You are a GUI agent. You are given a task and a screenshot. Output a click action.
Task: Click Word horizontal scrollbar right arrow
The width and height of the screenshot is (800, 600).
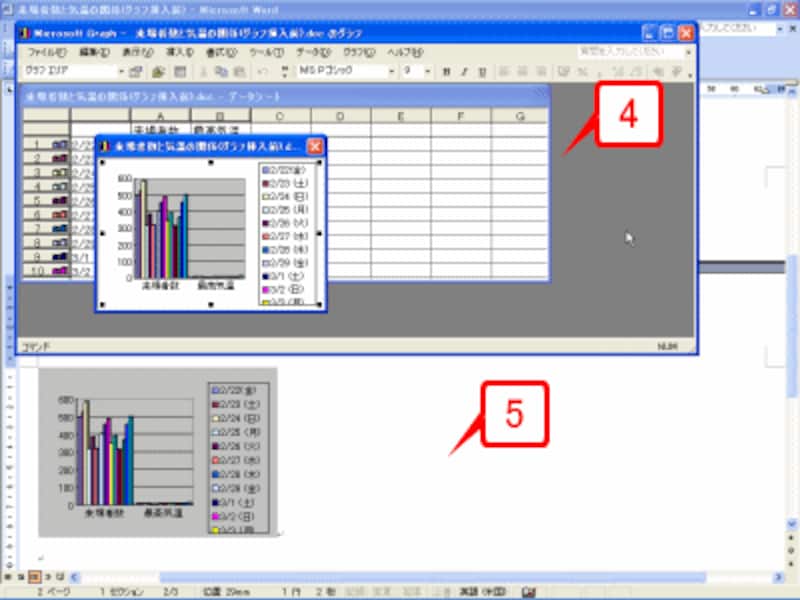(779, 578)
